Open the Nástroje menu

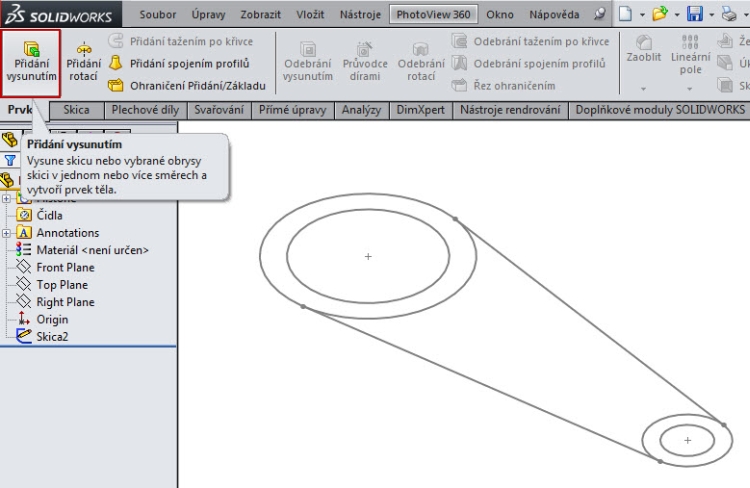(x=360, y=14)
